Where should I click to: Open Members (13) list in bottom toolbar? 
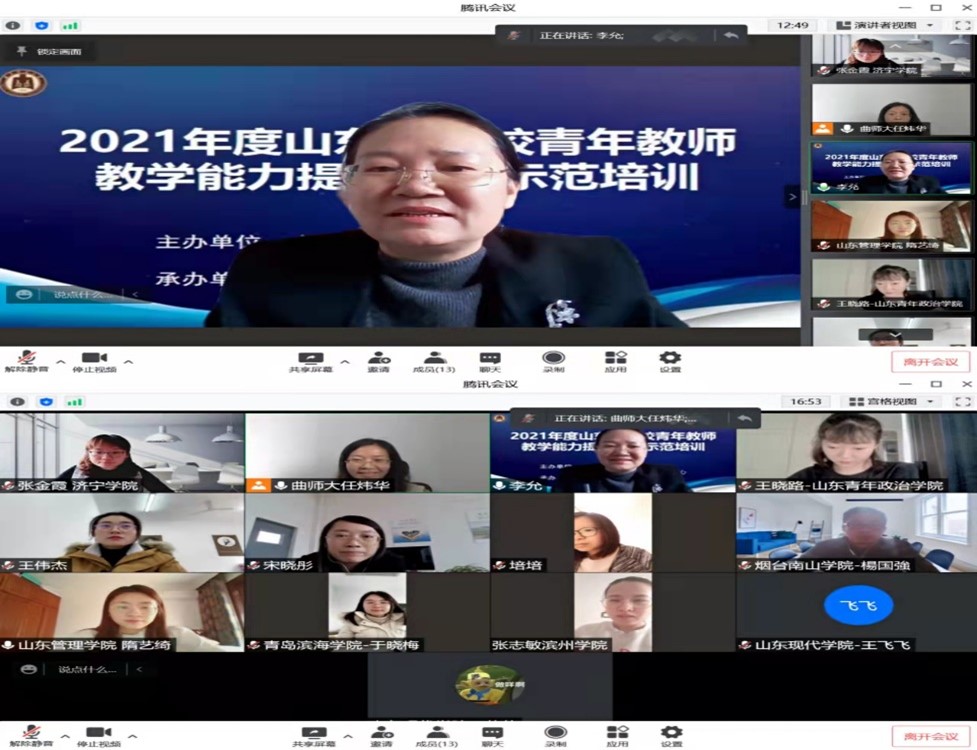[436, 735]
